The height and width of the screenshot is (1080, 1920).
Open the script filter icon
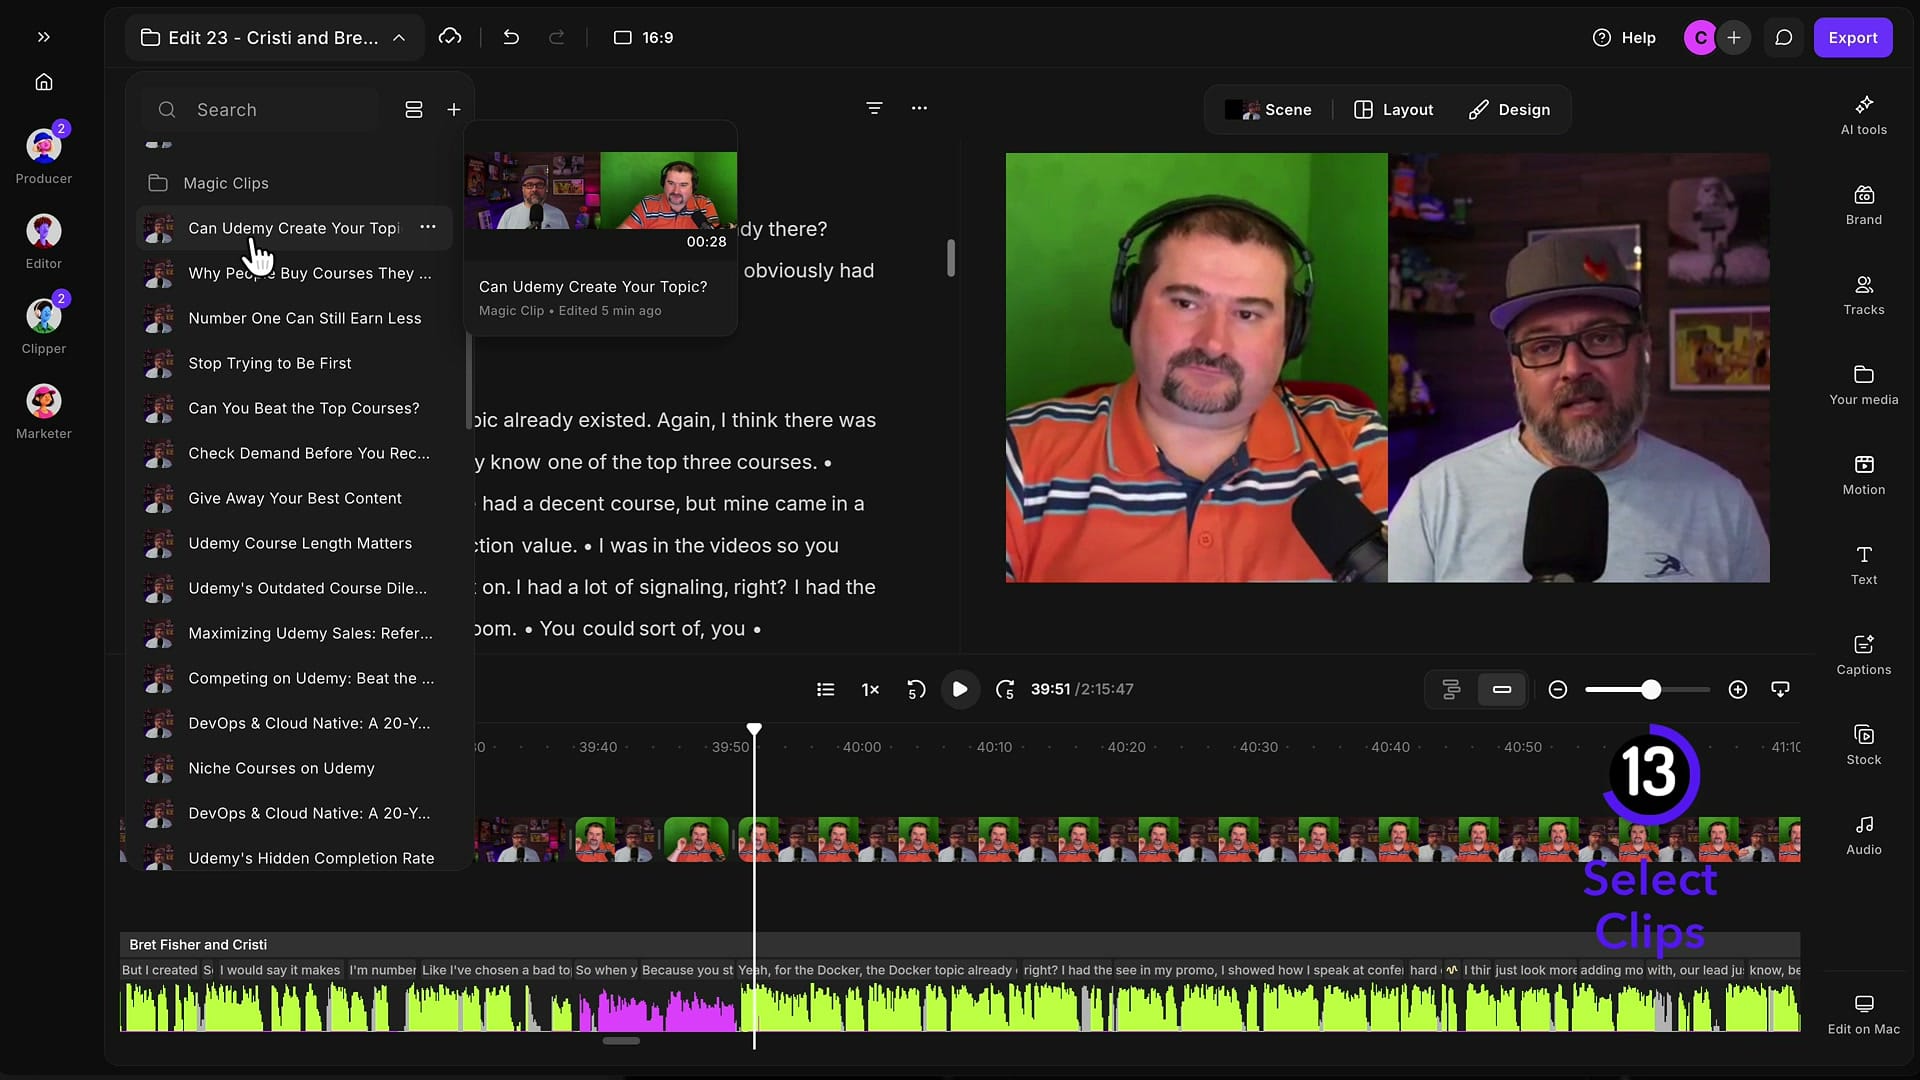(874, 108)
